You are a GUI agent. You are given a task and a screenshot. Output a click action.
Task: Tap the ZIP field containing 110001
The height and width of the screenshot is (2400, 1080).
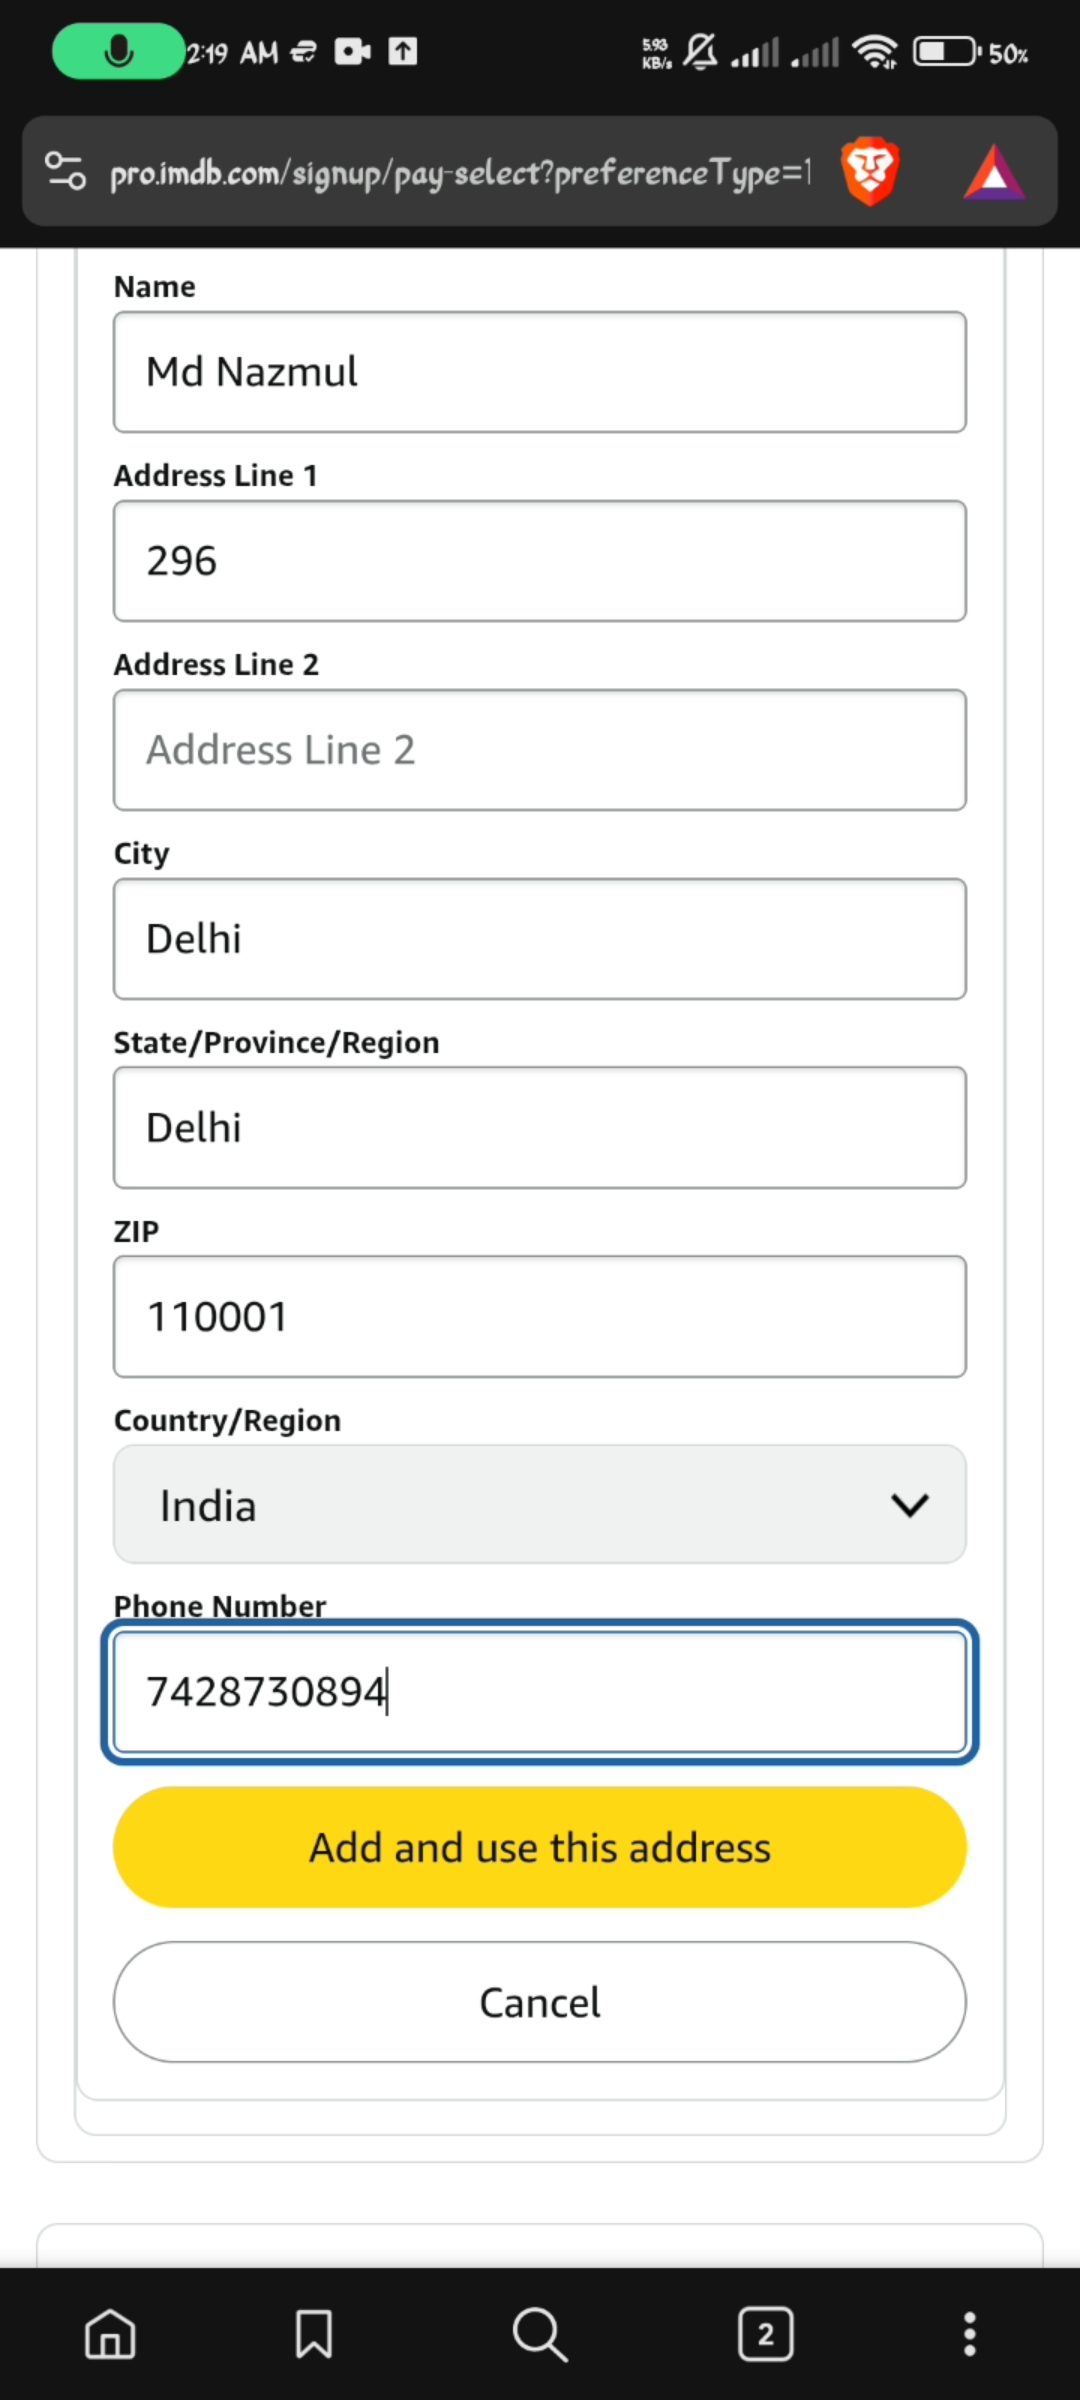tap(540, 1317)
